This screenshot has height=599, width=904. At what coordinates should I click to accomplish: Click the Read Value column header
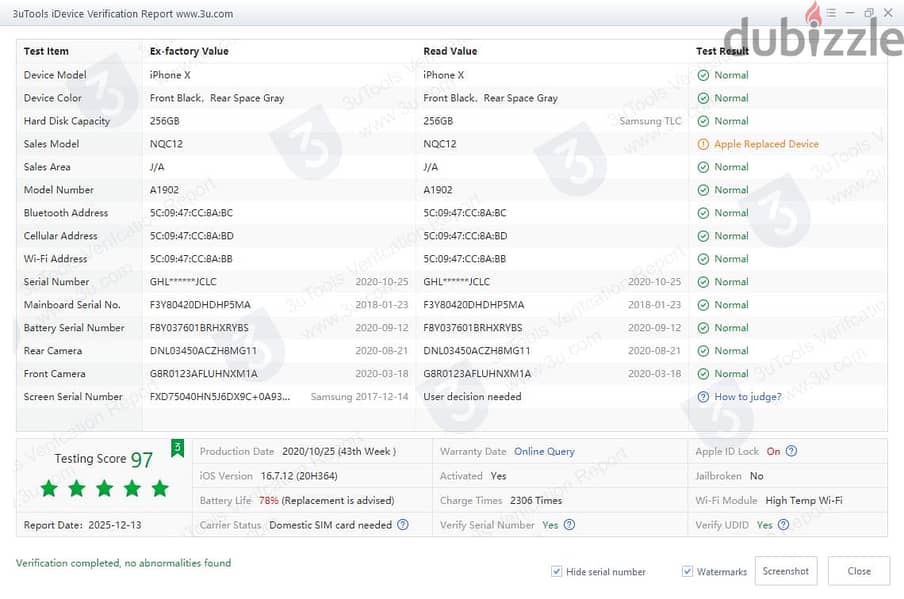pos(450,51)
